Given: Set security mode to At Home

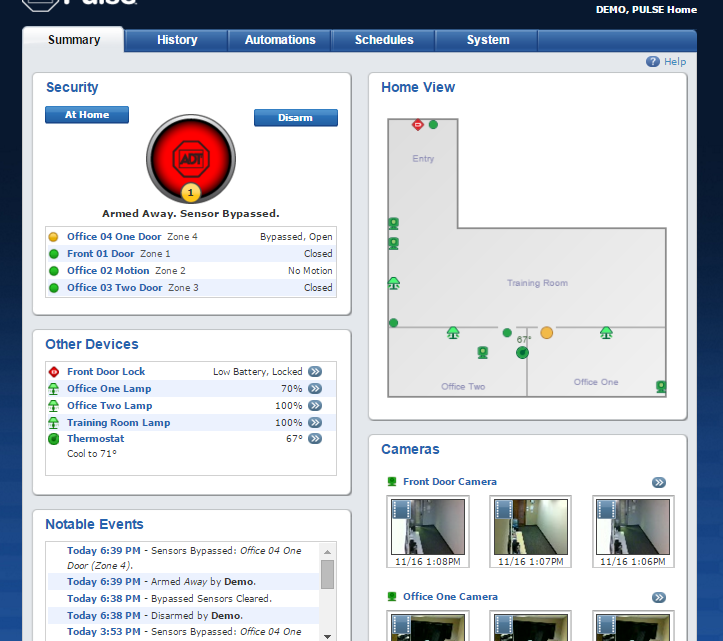Looking at the screenshot, I should 87,115.
